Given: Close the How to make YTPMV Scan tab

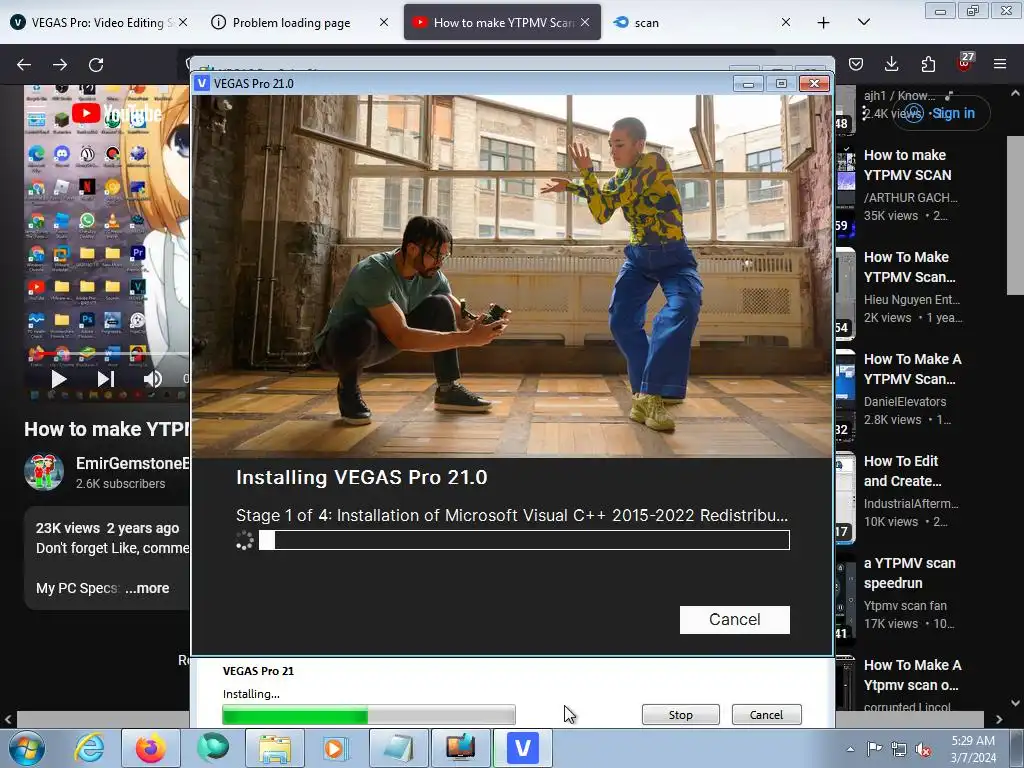Looking at the screenshot, I should (585, 22).
